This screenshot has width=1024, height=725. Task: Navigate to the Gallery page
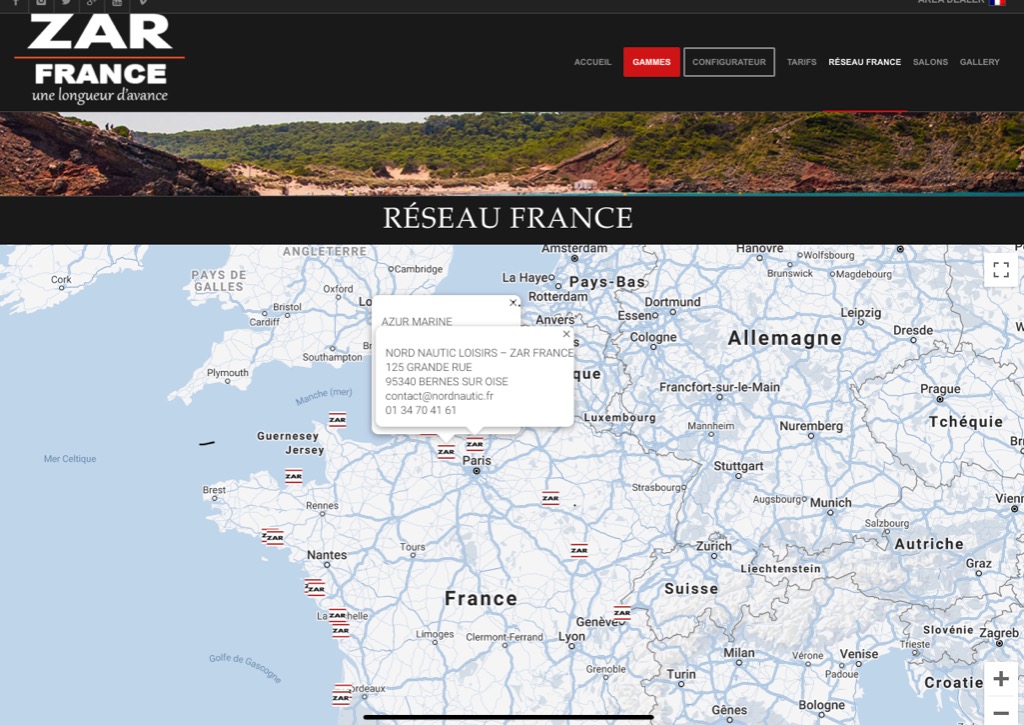979,62
